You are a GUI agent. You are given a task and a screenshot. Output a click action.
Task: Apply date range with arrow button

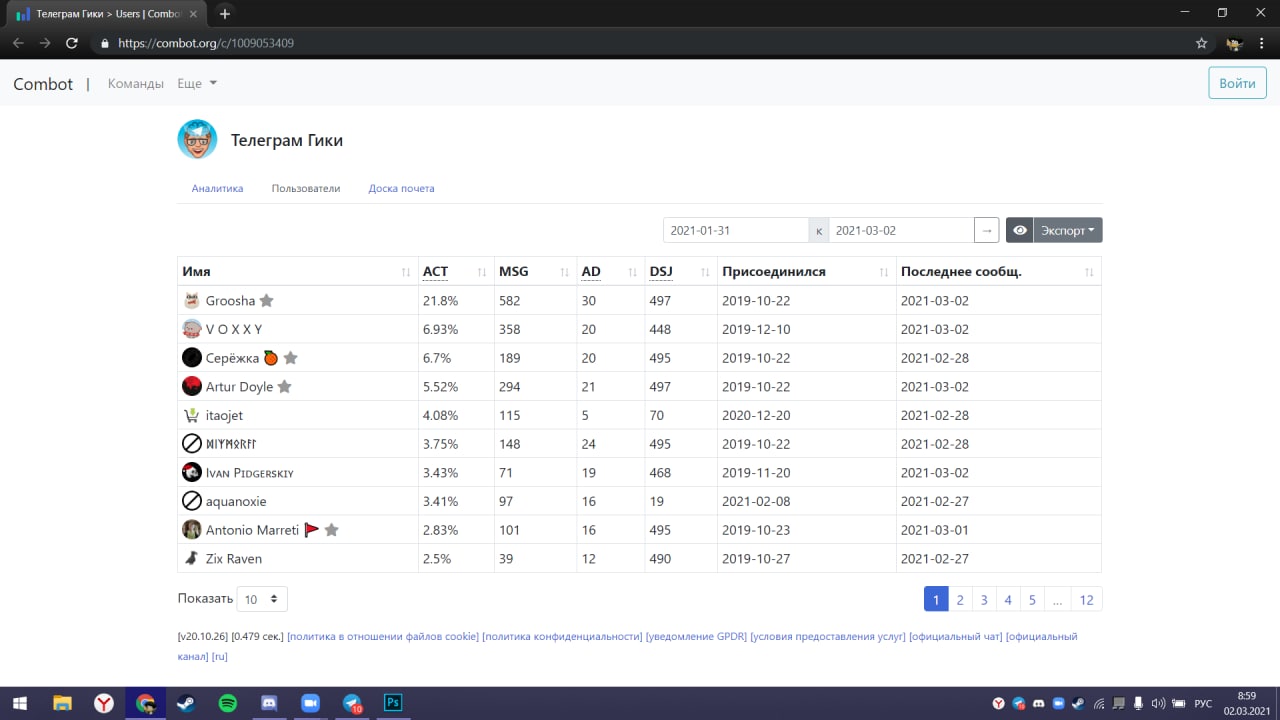click(x=986, y=230)
